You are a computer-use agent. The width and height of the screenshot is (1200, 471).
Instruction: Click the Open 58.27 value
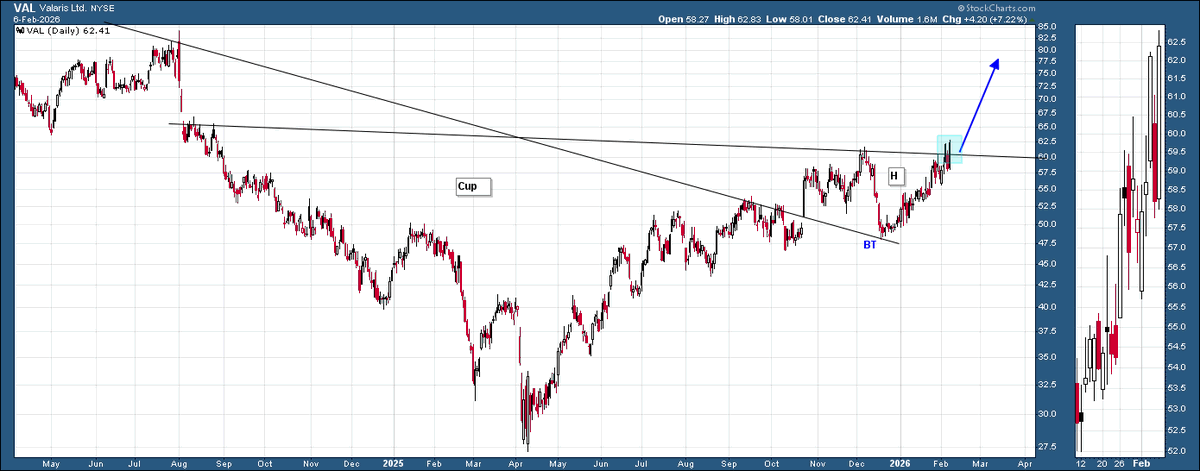(x=685, y=19)
